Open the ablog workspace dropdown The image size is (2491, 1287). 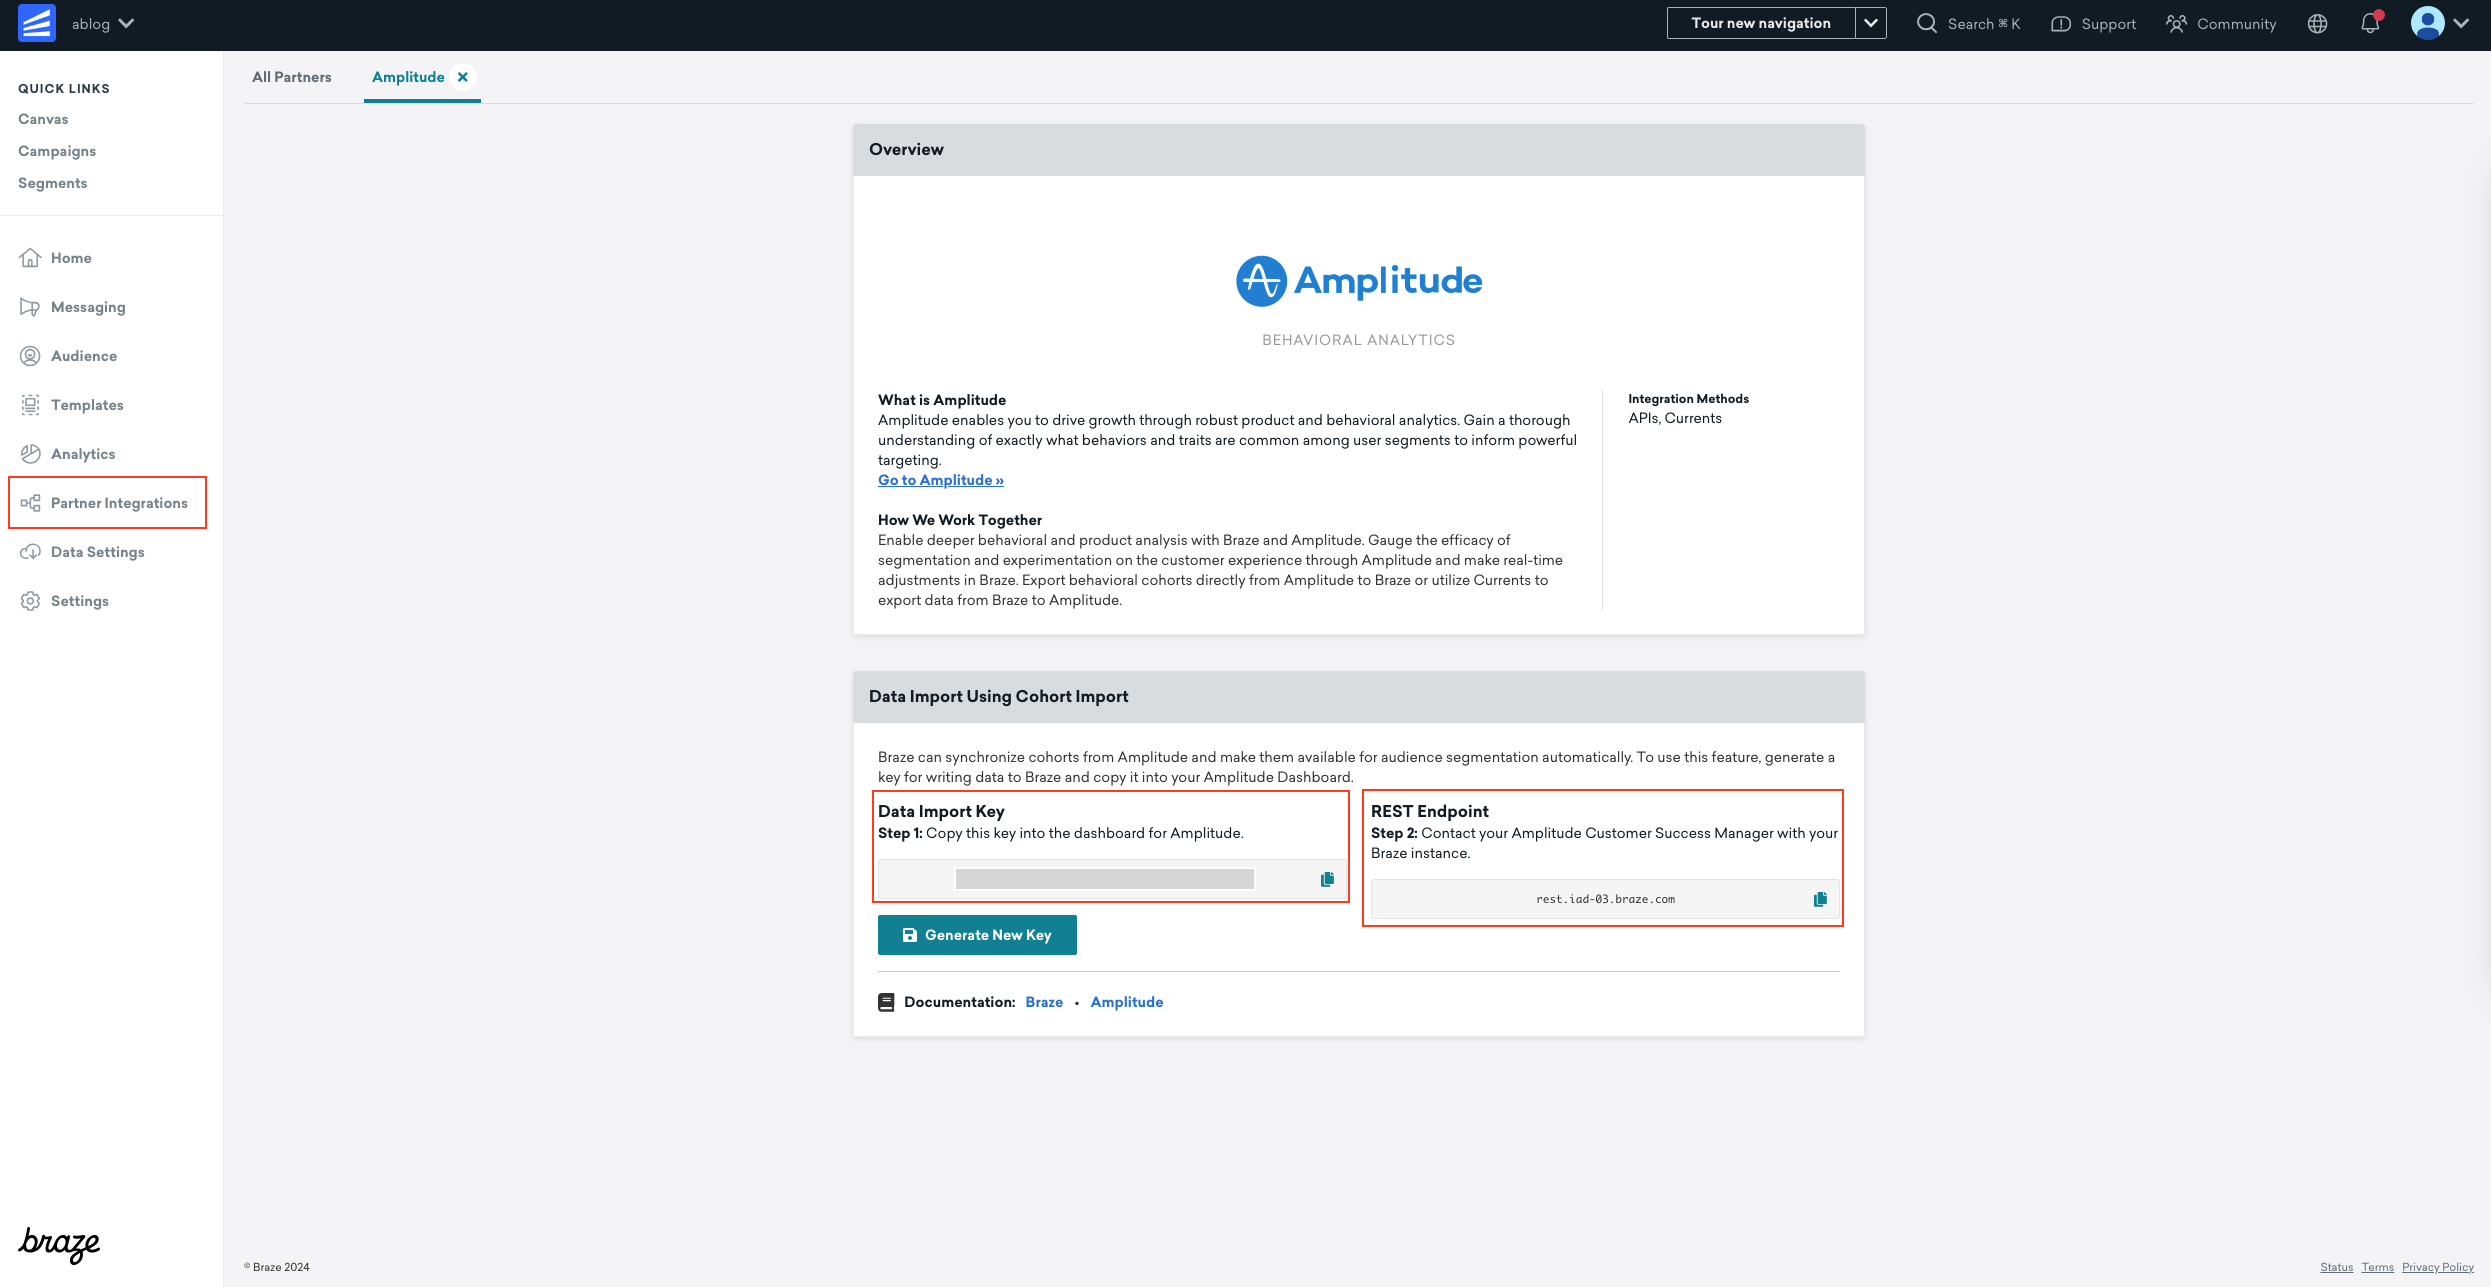(103, 24)
